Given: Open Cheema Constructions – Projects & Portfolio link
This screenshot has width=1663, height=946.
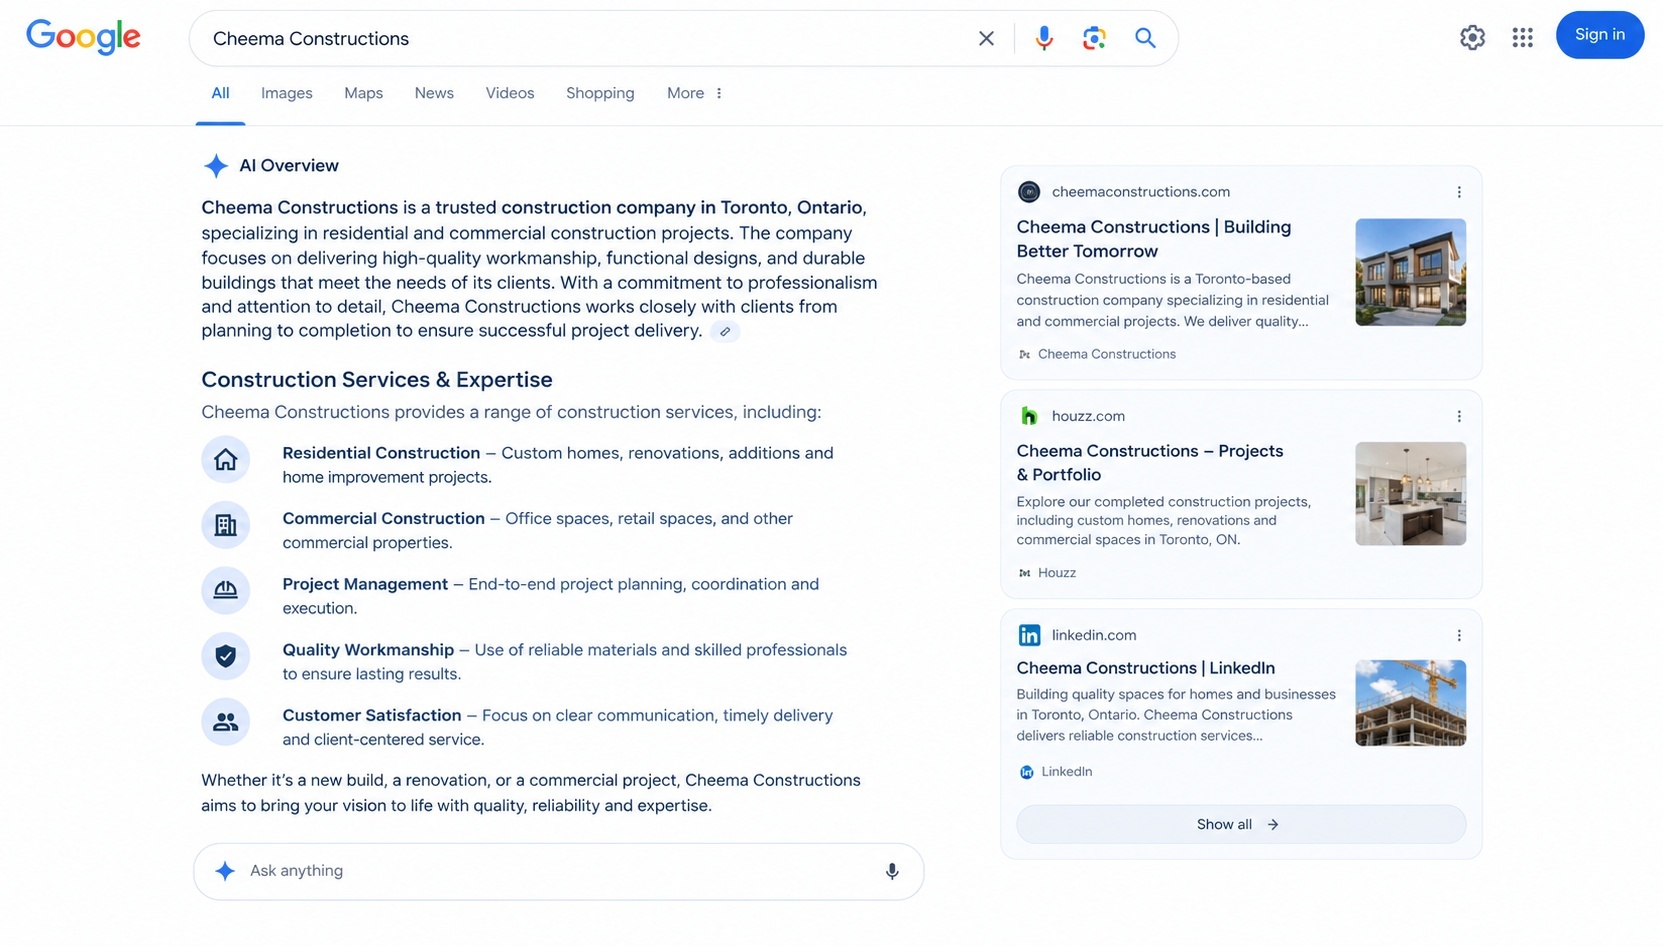Looking at the screenshot, I should (x=1150, y=463).
